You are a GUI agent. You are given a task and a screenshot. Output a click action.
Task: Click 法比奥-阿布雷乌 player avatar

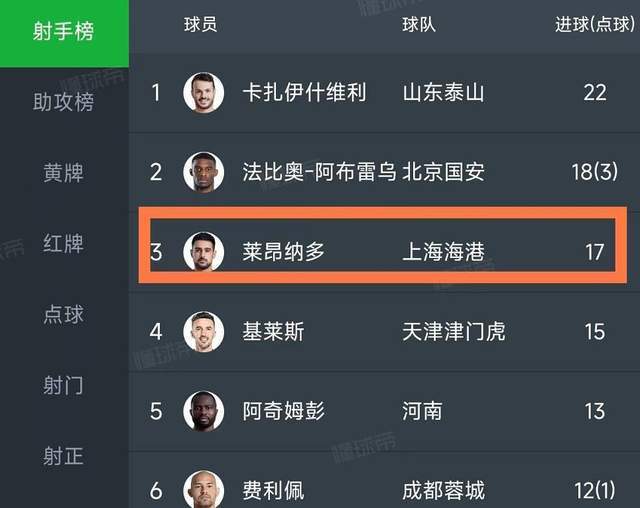coord(204,172)
